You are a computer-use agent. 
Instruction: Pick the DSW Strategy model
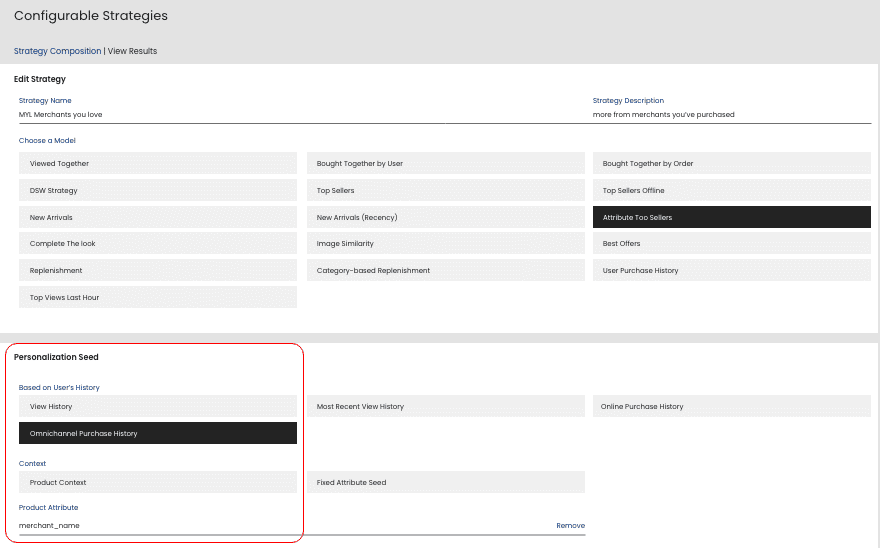(x=158, y=190)
